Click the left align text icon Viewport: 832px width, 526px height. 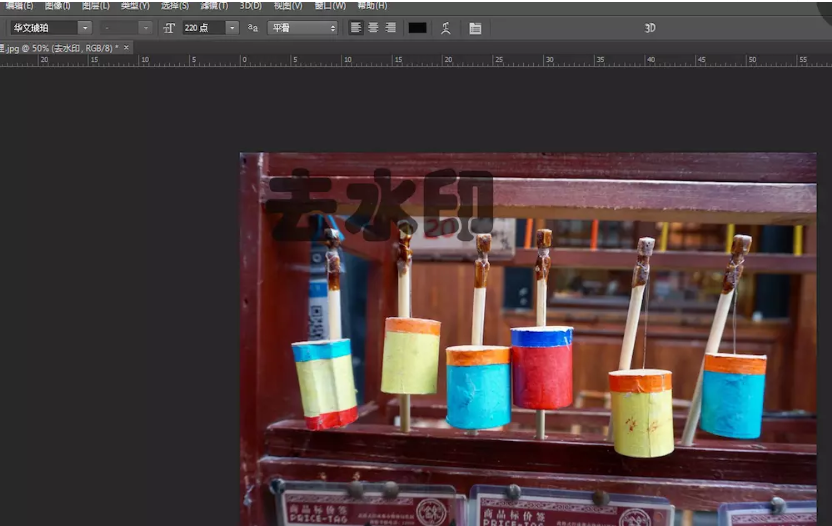coord(356,28)
